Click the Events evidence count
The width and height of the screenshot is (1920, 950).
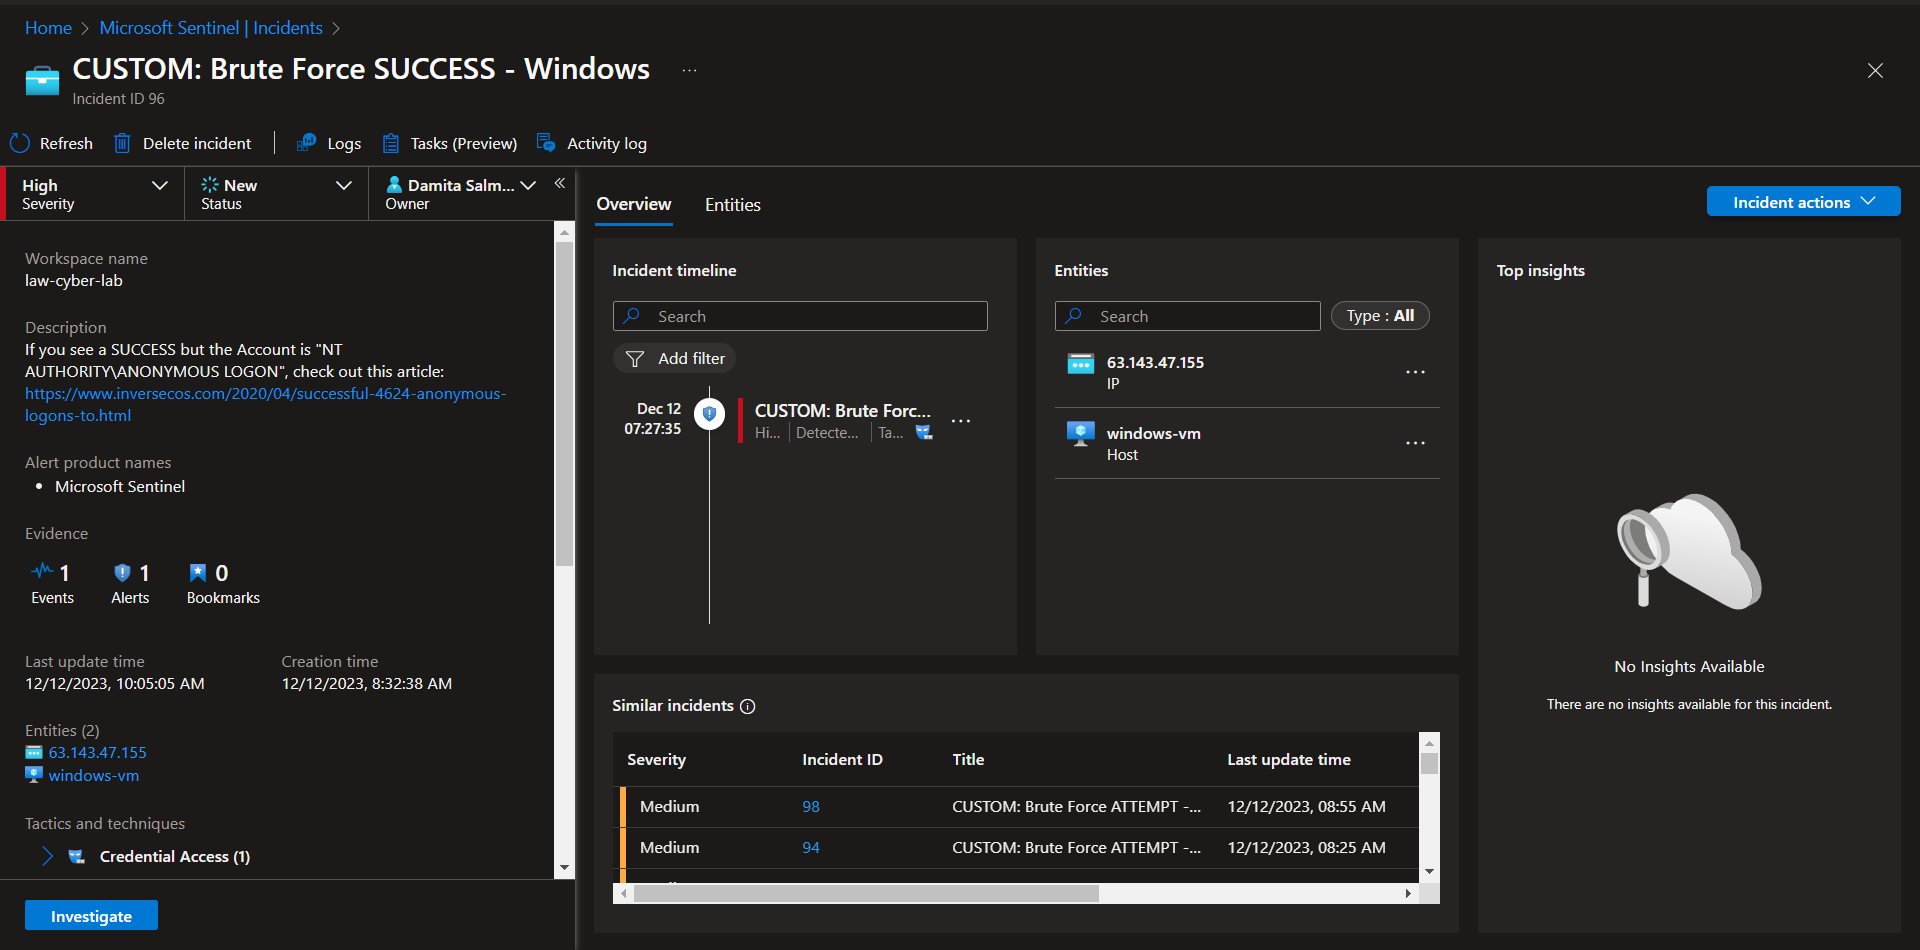pos(52,583)
